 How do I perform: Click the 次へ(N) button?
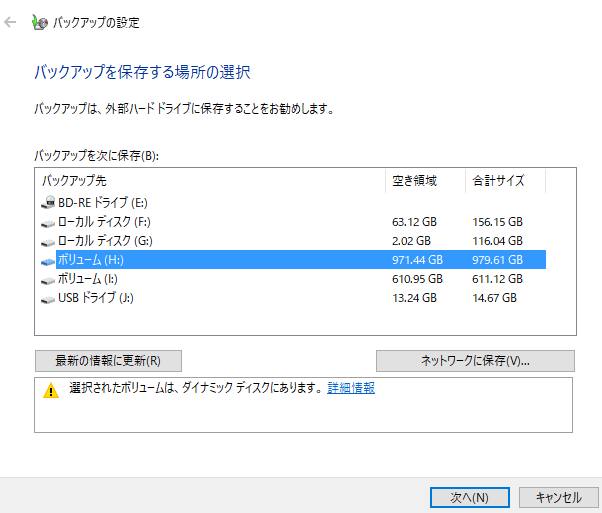[x=468, y=497]
